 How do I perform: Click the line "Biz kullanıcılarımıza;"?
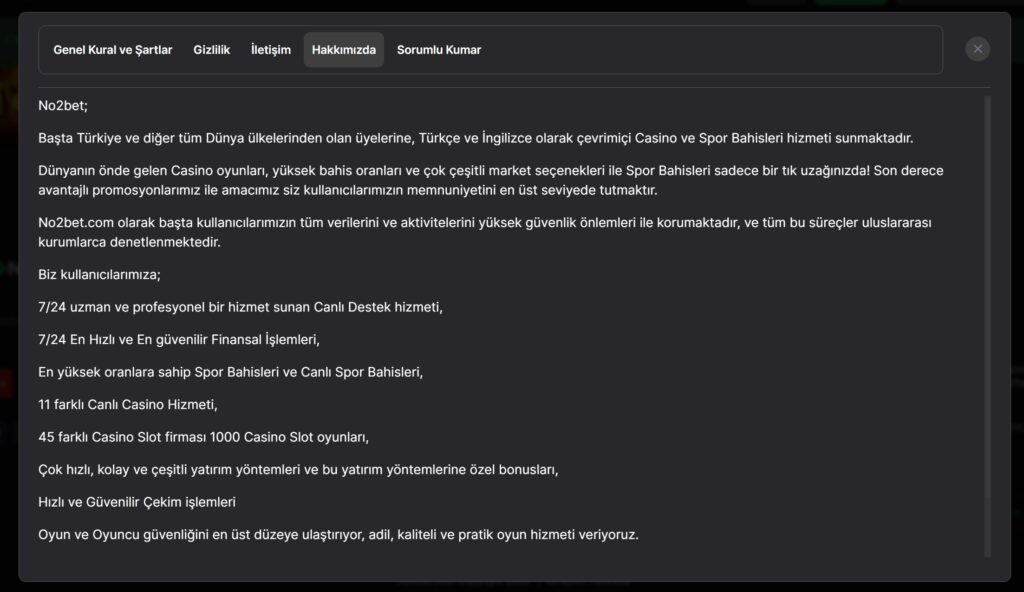pyautogui.click(x=99, y=274)
